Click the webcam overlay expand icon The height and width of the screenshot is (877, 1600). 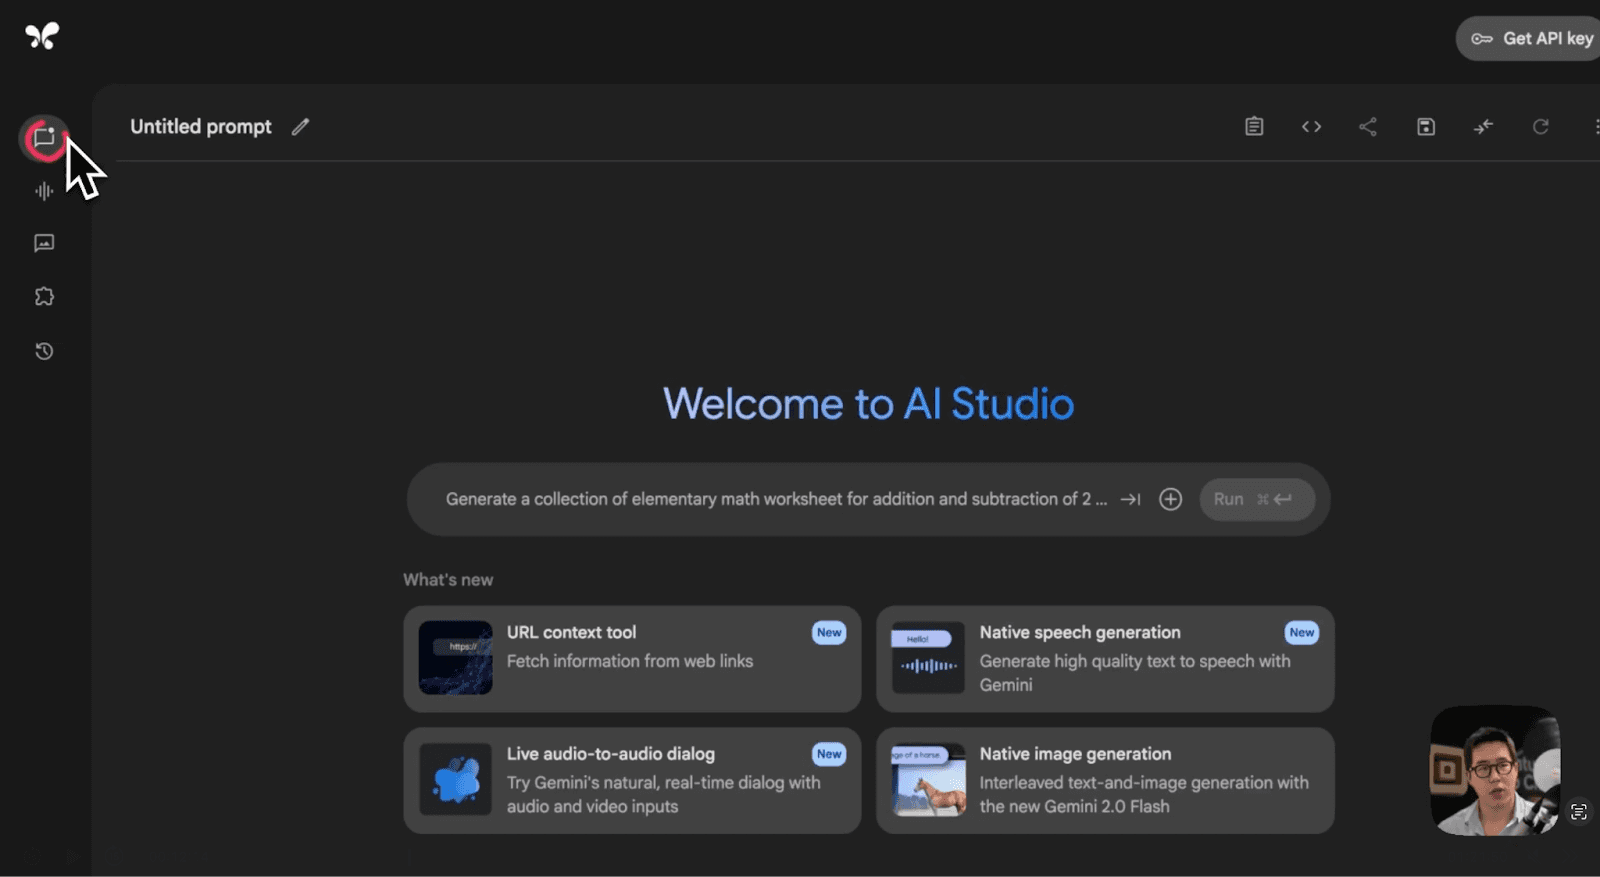[x=1578, y=812]
